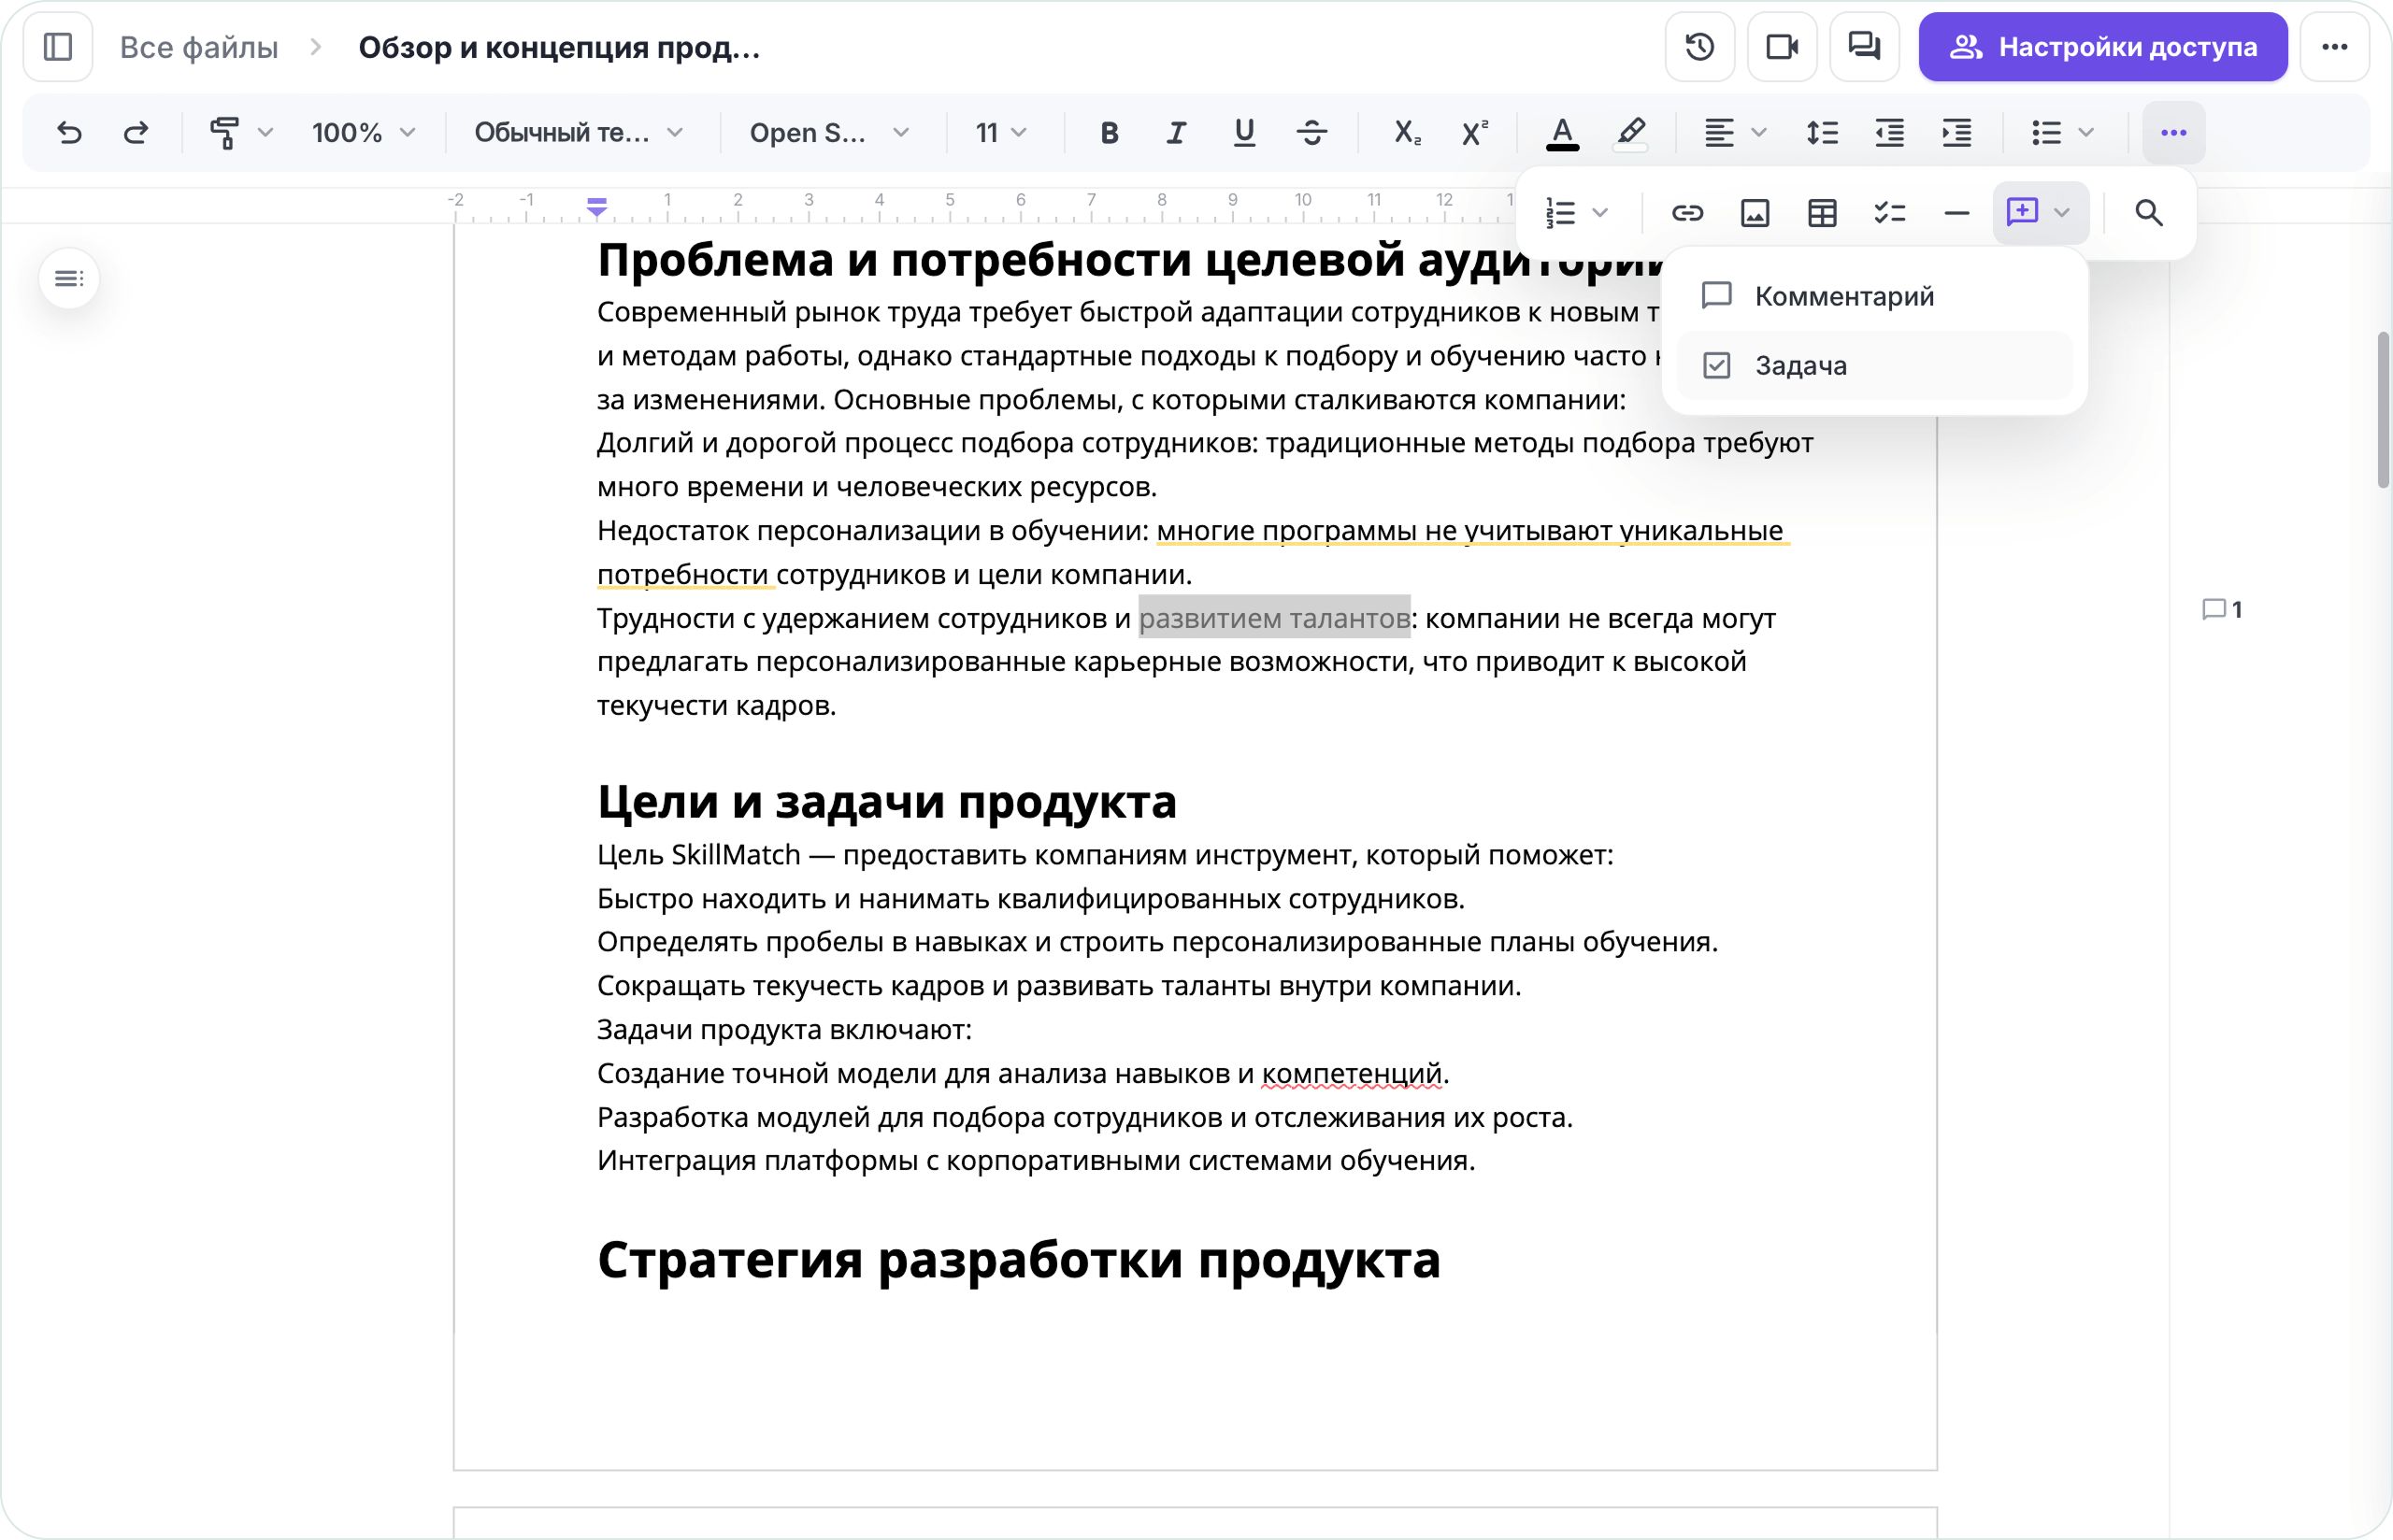Click the vertical scrollbar thumb

click(x=2384, y=410)
